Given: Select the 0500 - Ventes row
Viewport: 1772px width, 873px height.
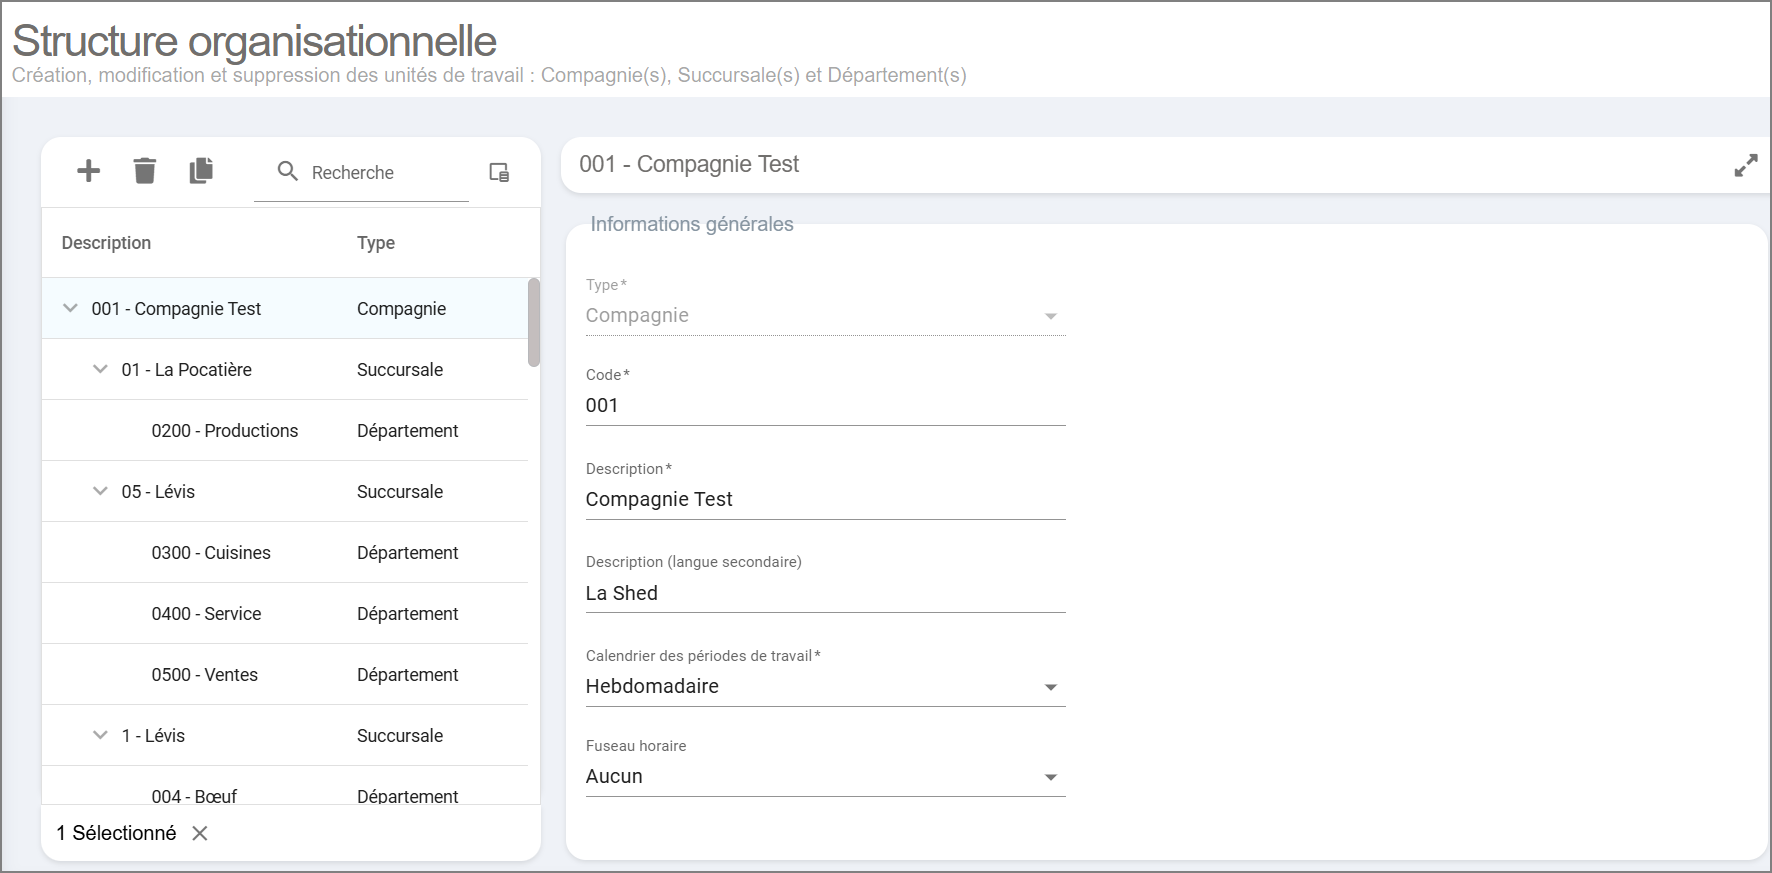Looking at the screenshot, I should pyautogui.click(x=205, y=675).
